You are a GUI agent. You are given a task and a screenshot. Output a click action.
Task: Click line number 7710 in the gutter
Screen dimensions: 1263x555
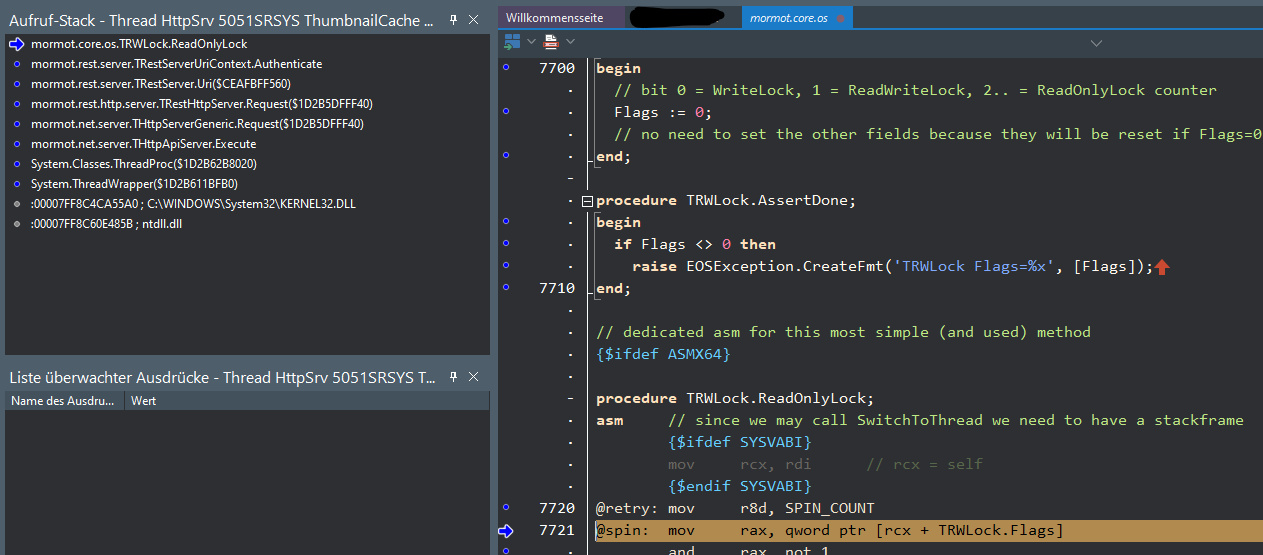click(556, 288)
